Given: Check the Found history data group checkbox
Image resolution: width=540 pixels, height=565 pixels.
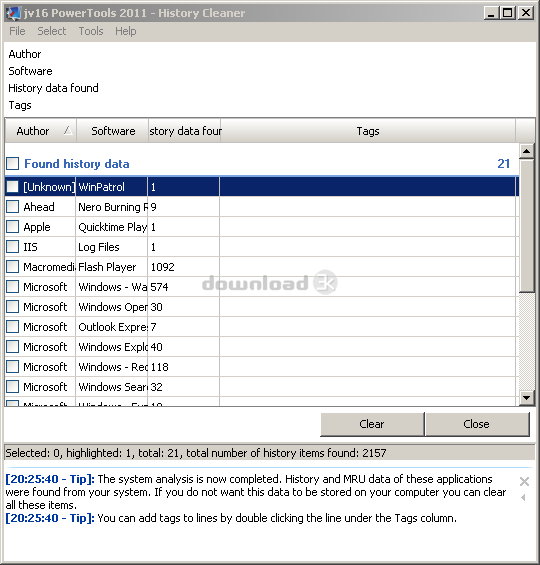Looking at the screenshot, I should coord(13,164).
